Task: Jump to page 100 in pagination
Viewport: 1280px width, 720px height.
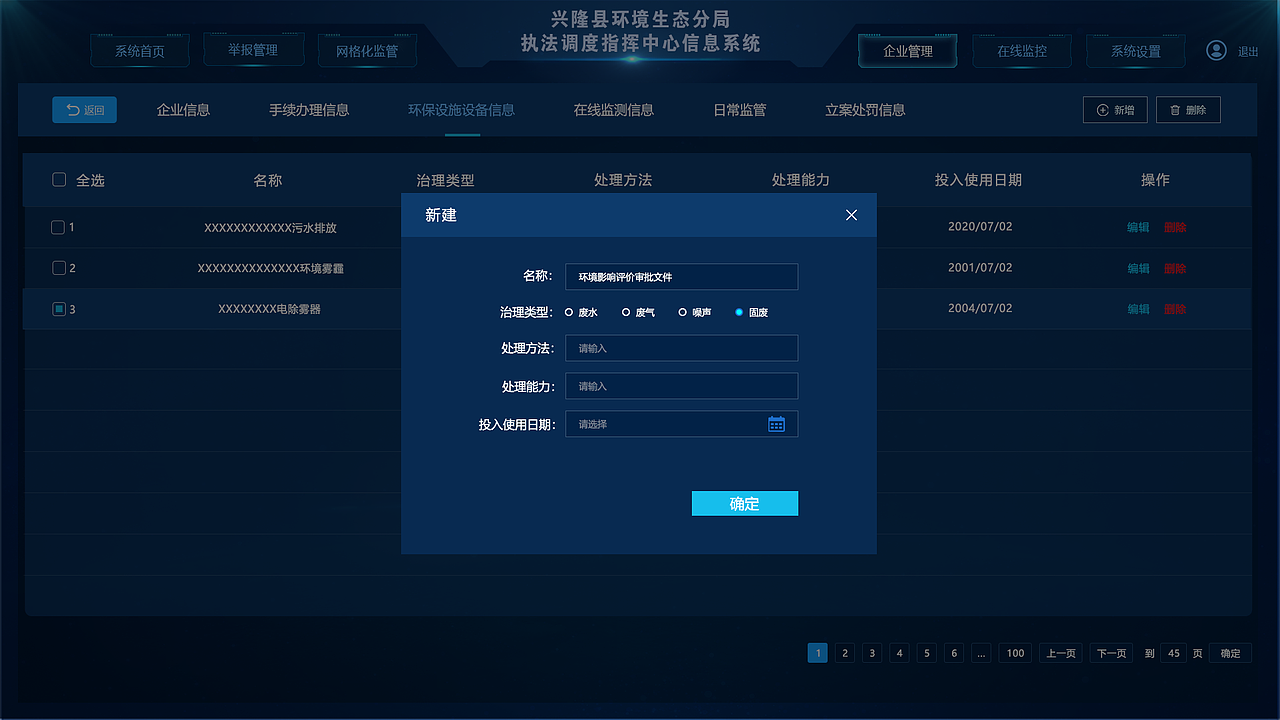Action: pyautogui.click(x=1014, y=652)
